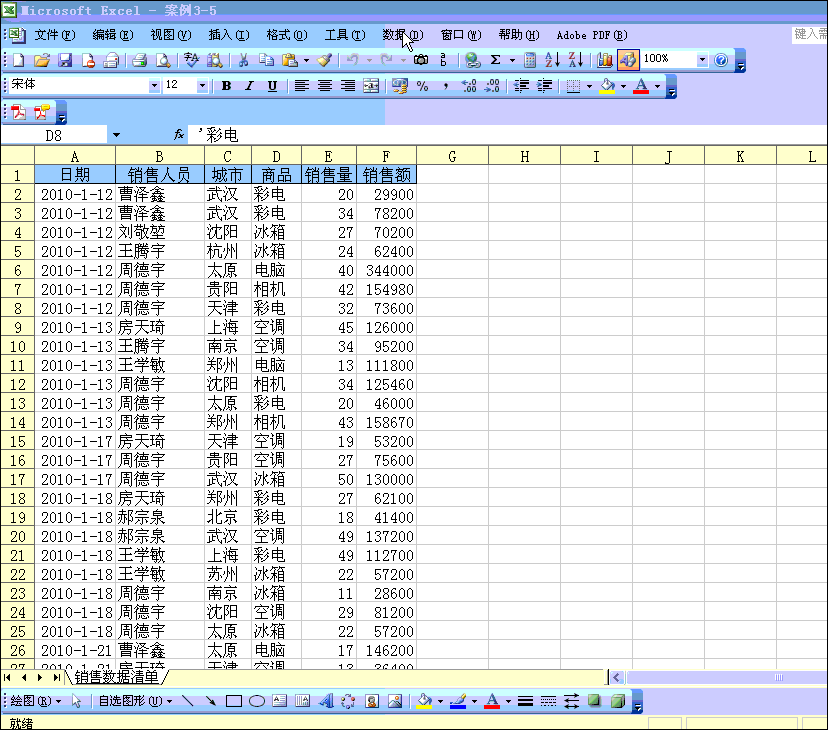Open the zoom level dropdown at 100%
This screenshot has height=730, width=828.
[x=702, y=60]
